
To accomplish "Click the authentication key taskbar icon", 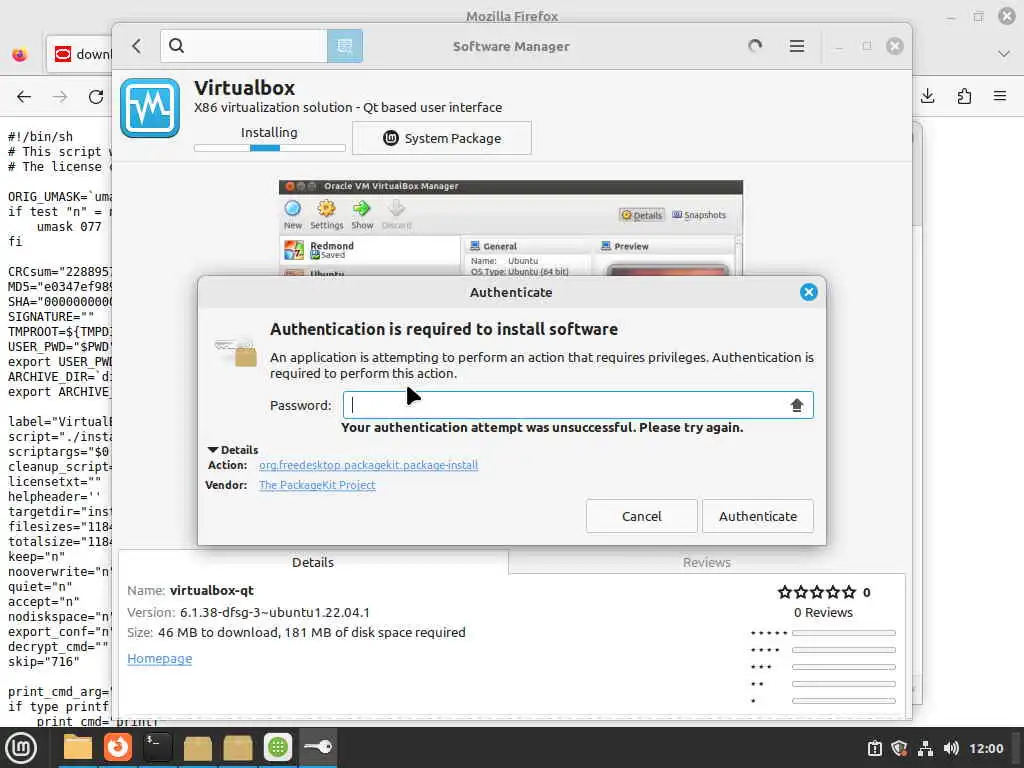I will coord(318,747).
